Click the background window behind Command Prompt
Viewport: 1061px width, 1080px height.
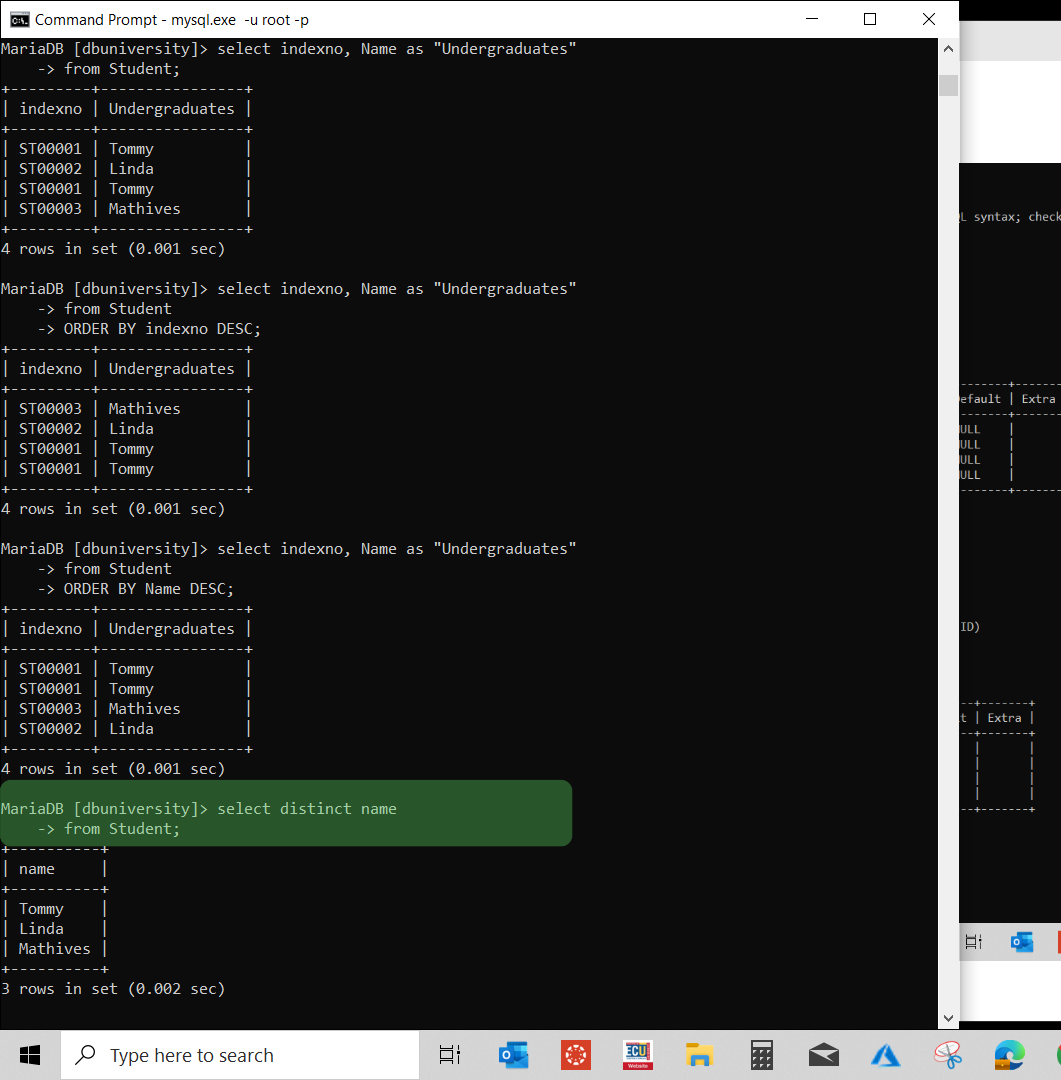pyautogui.click(x=1010, y=500)
